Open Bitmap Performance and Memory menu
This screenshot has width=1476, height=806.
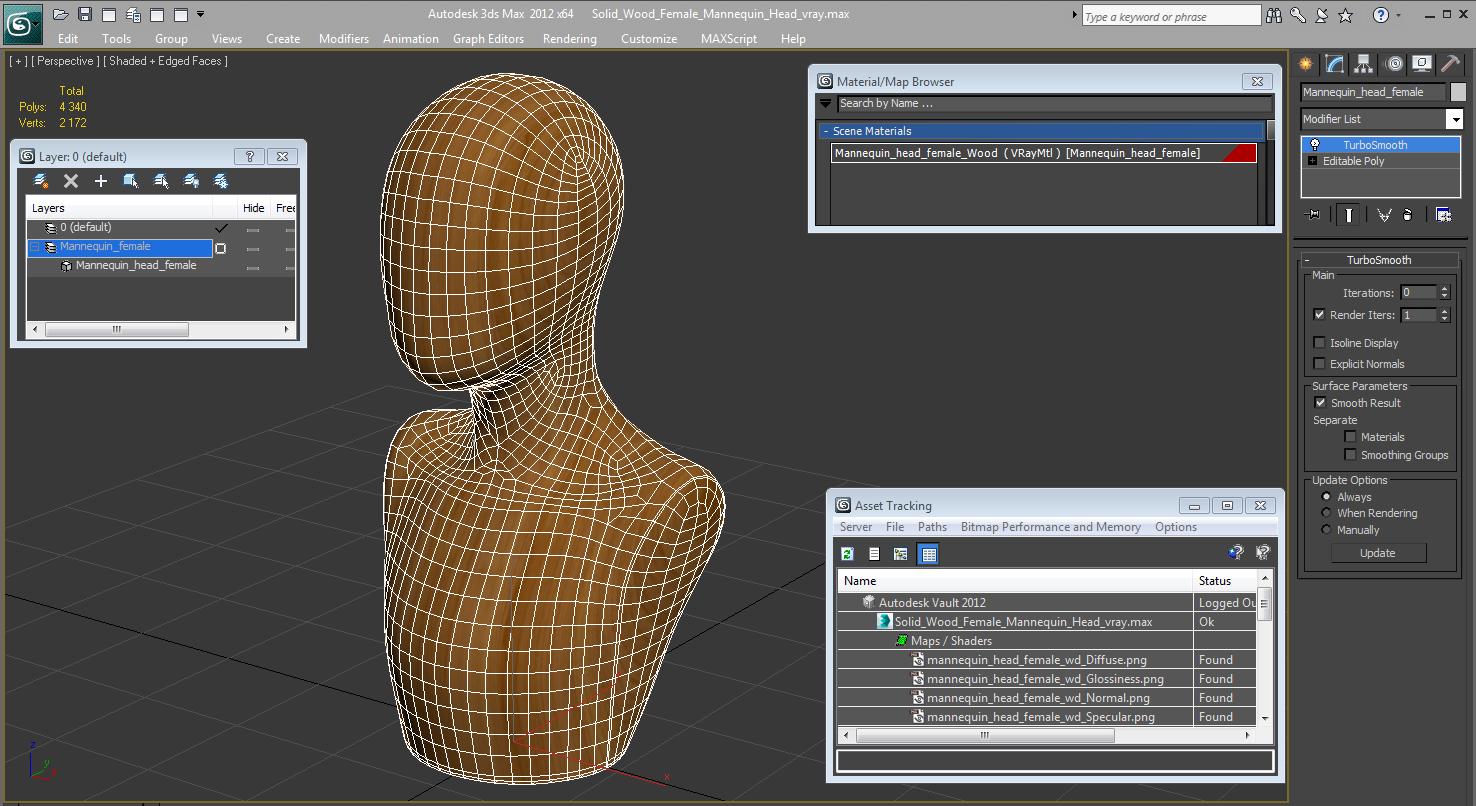pyautogui.click(x=1050, y=527)
